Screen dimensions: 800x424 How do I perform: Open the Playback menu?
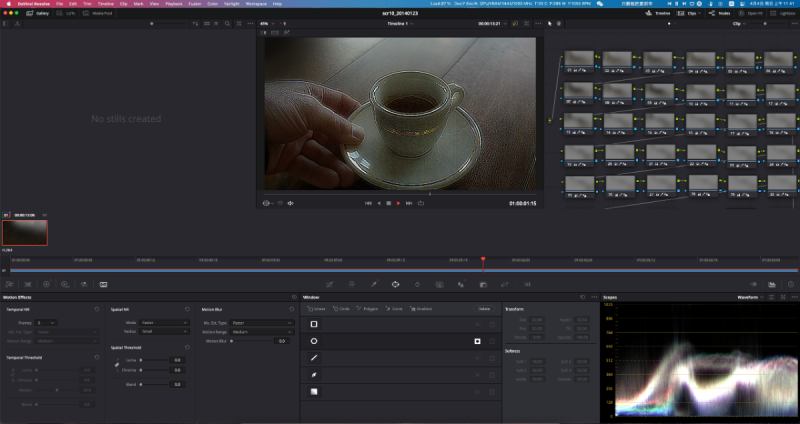[173, 4]
